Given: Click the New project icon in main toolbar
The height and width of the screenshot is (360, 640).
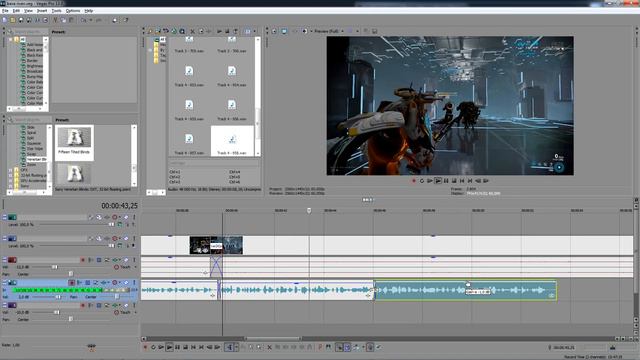Looking at the screenshot, I should click(x=4, y=20).
